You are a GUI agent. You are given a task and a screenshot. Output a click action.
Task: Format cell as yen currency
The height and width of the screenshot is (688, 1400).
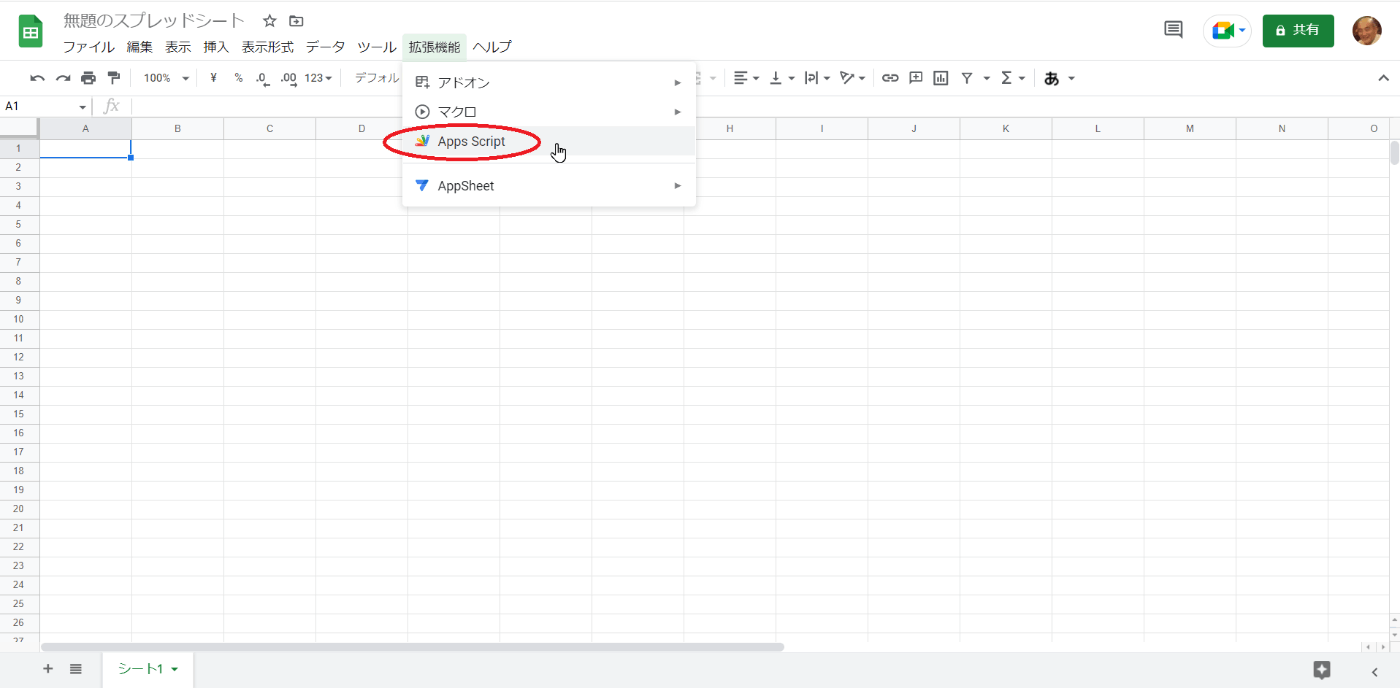click(x=213, y=78)
